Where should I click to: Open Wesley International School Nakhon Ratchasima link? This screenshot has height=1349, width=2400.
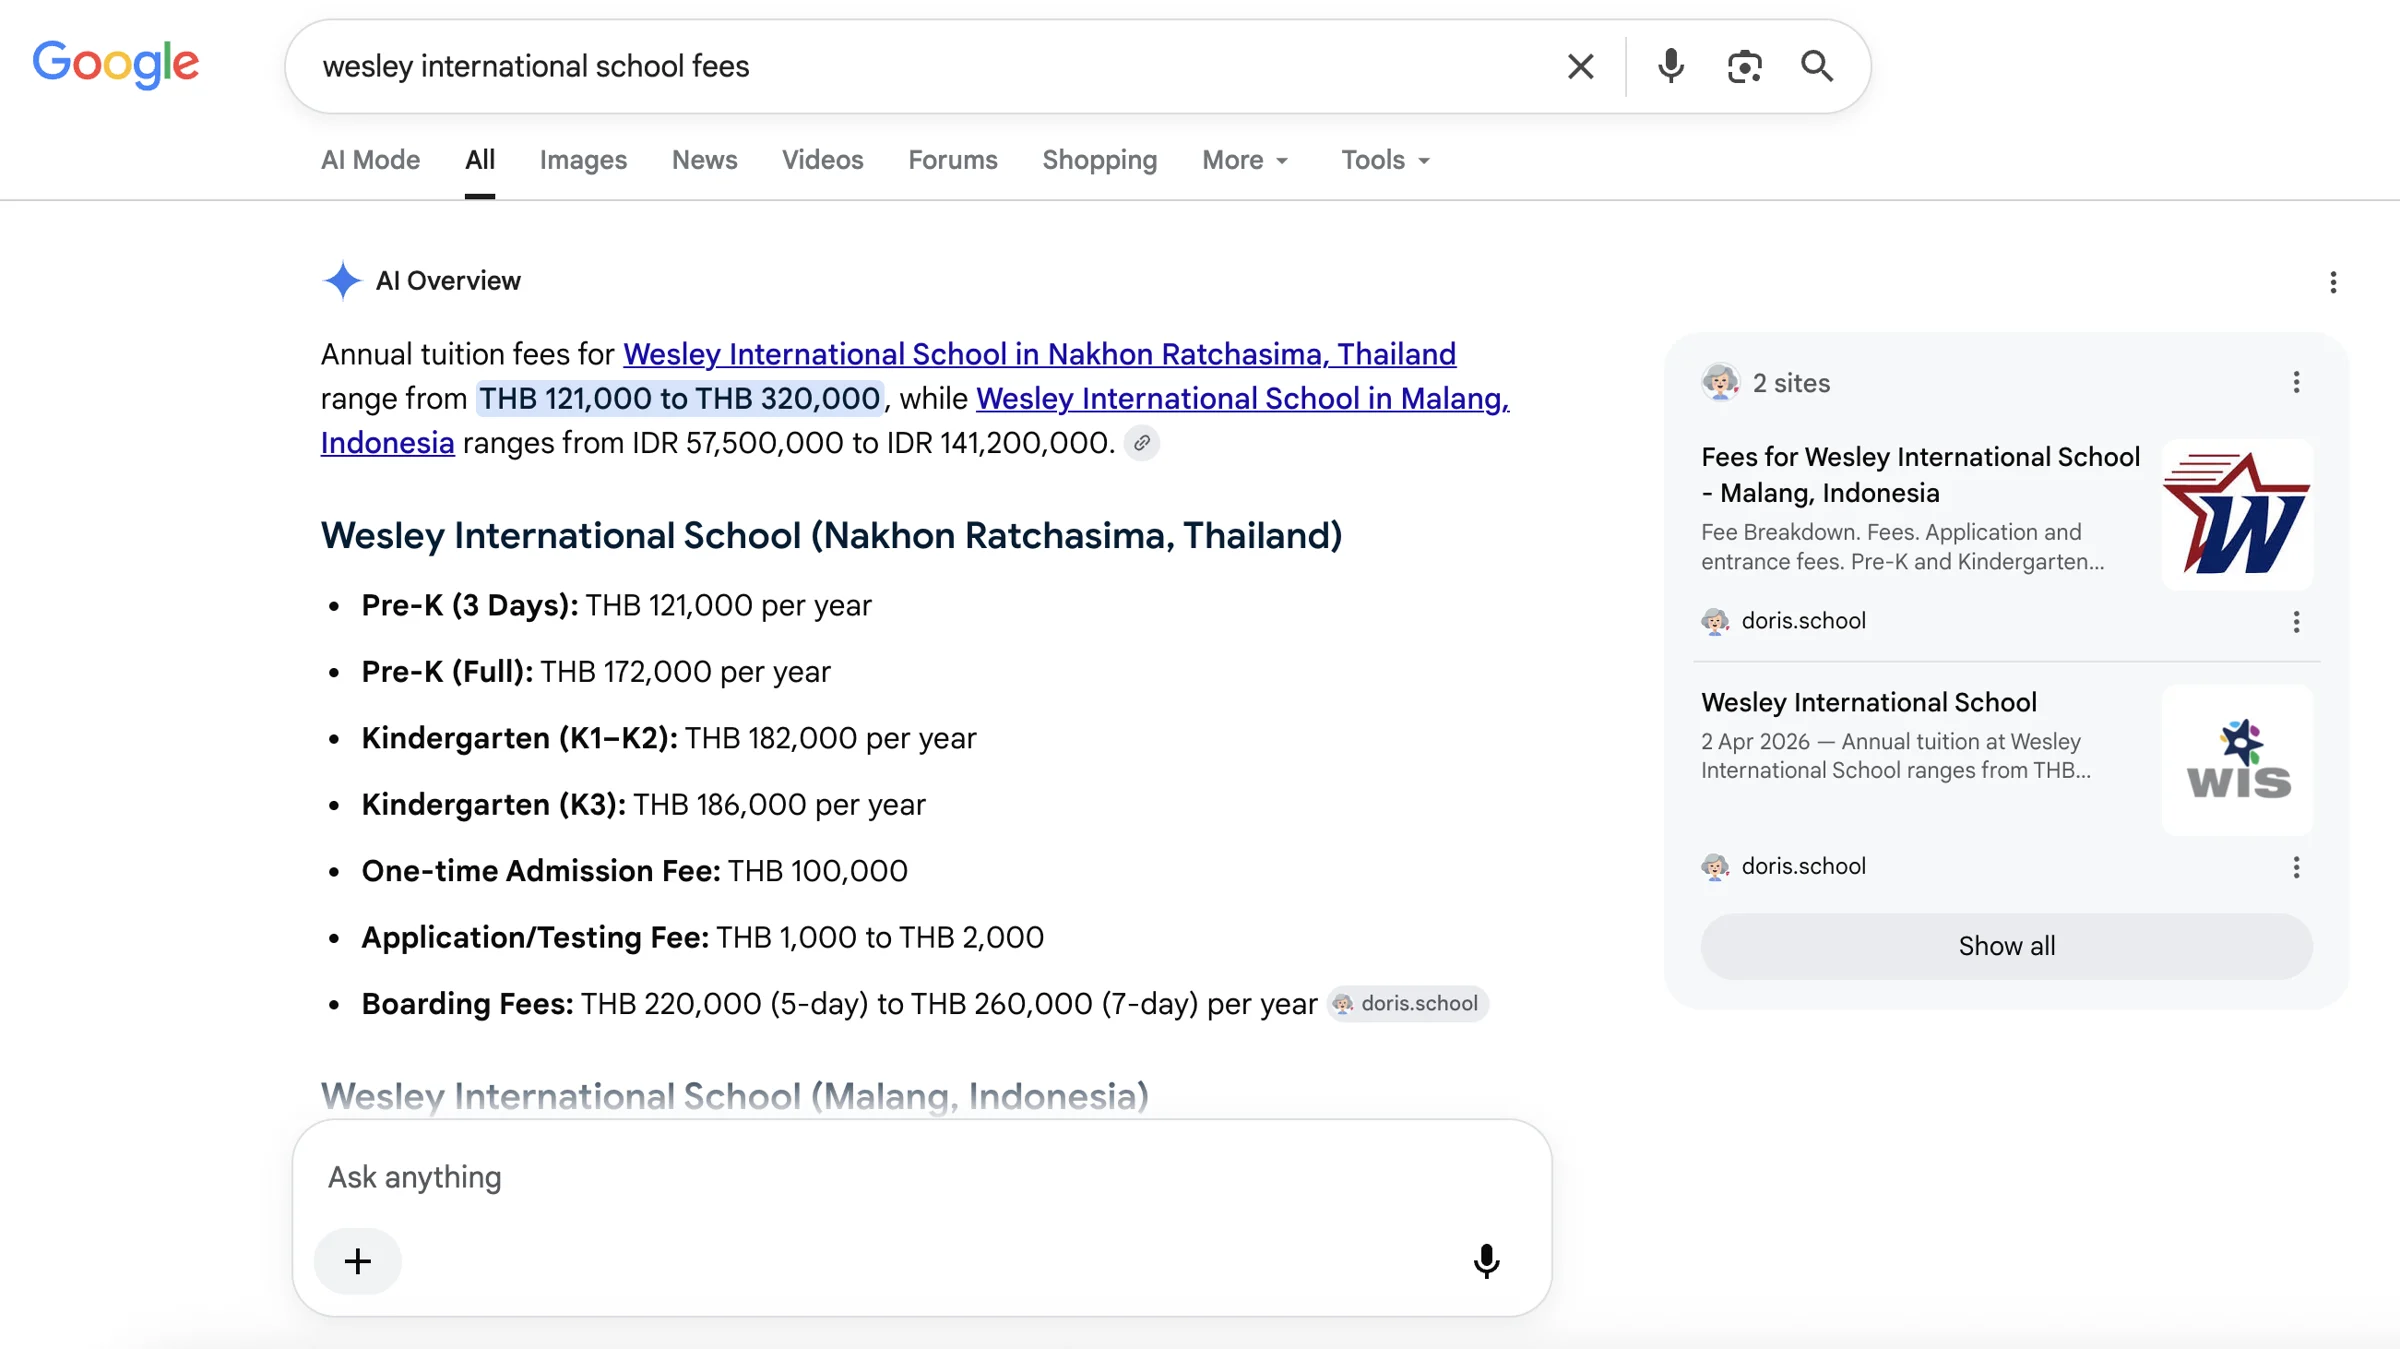1039,354
